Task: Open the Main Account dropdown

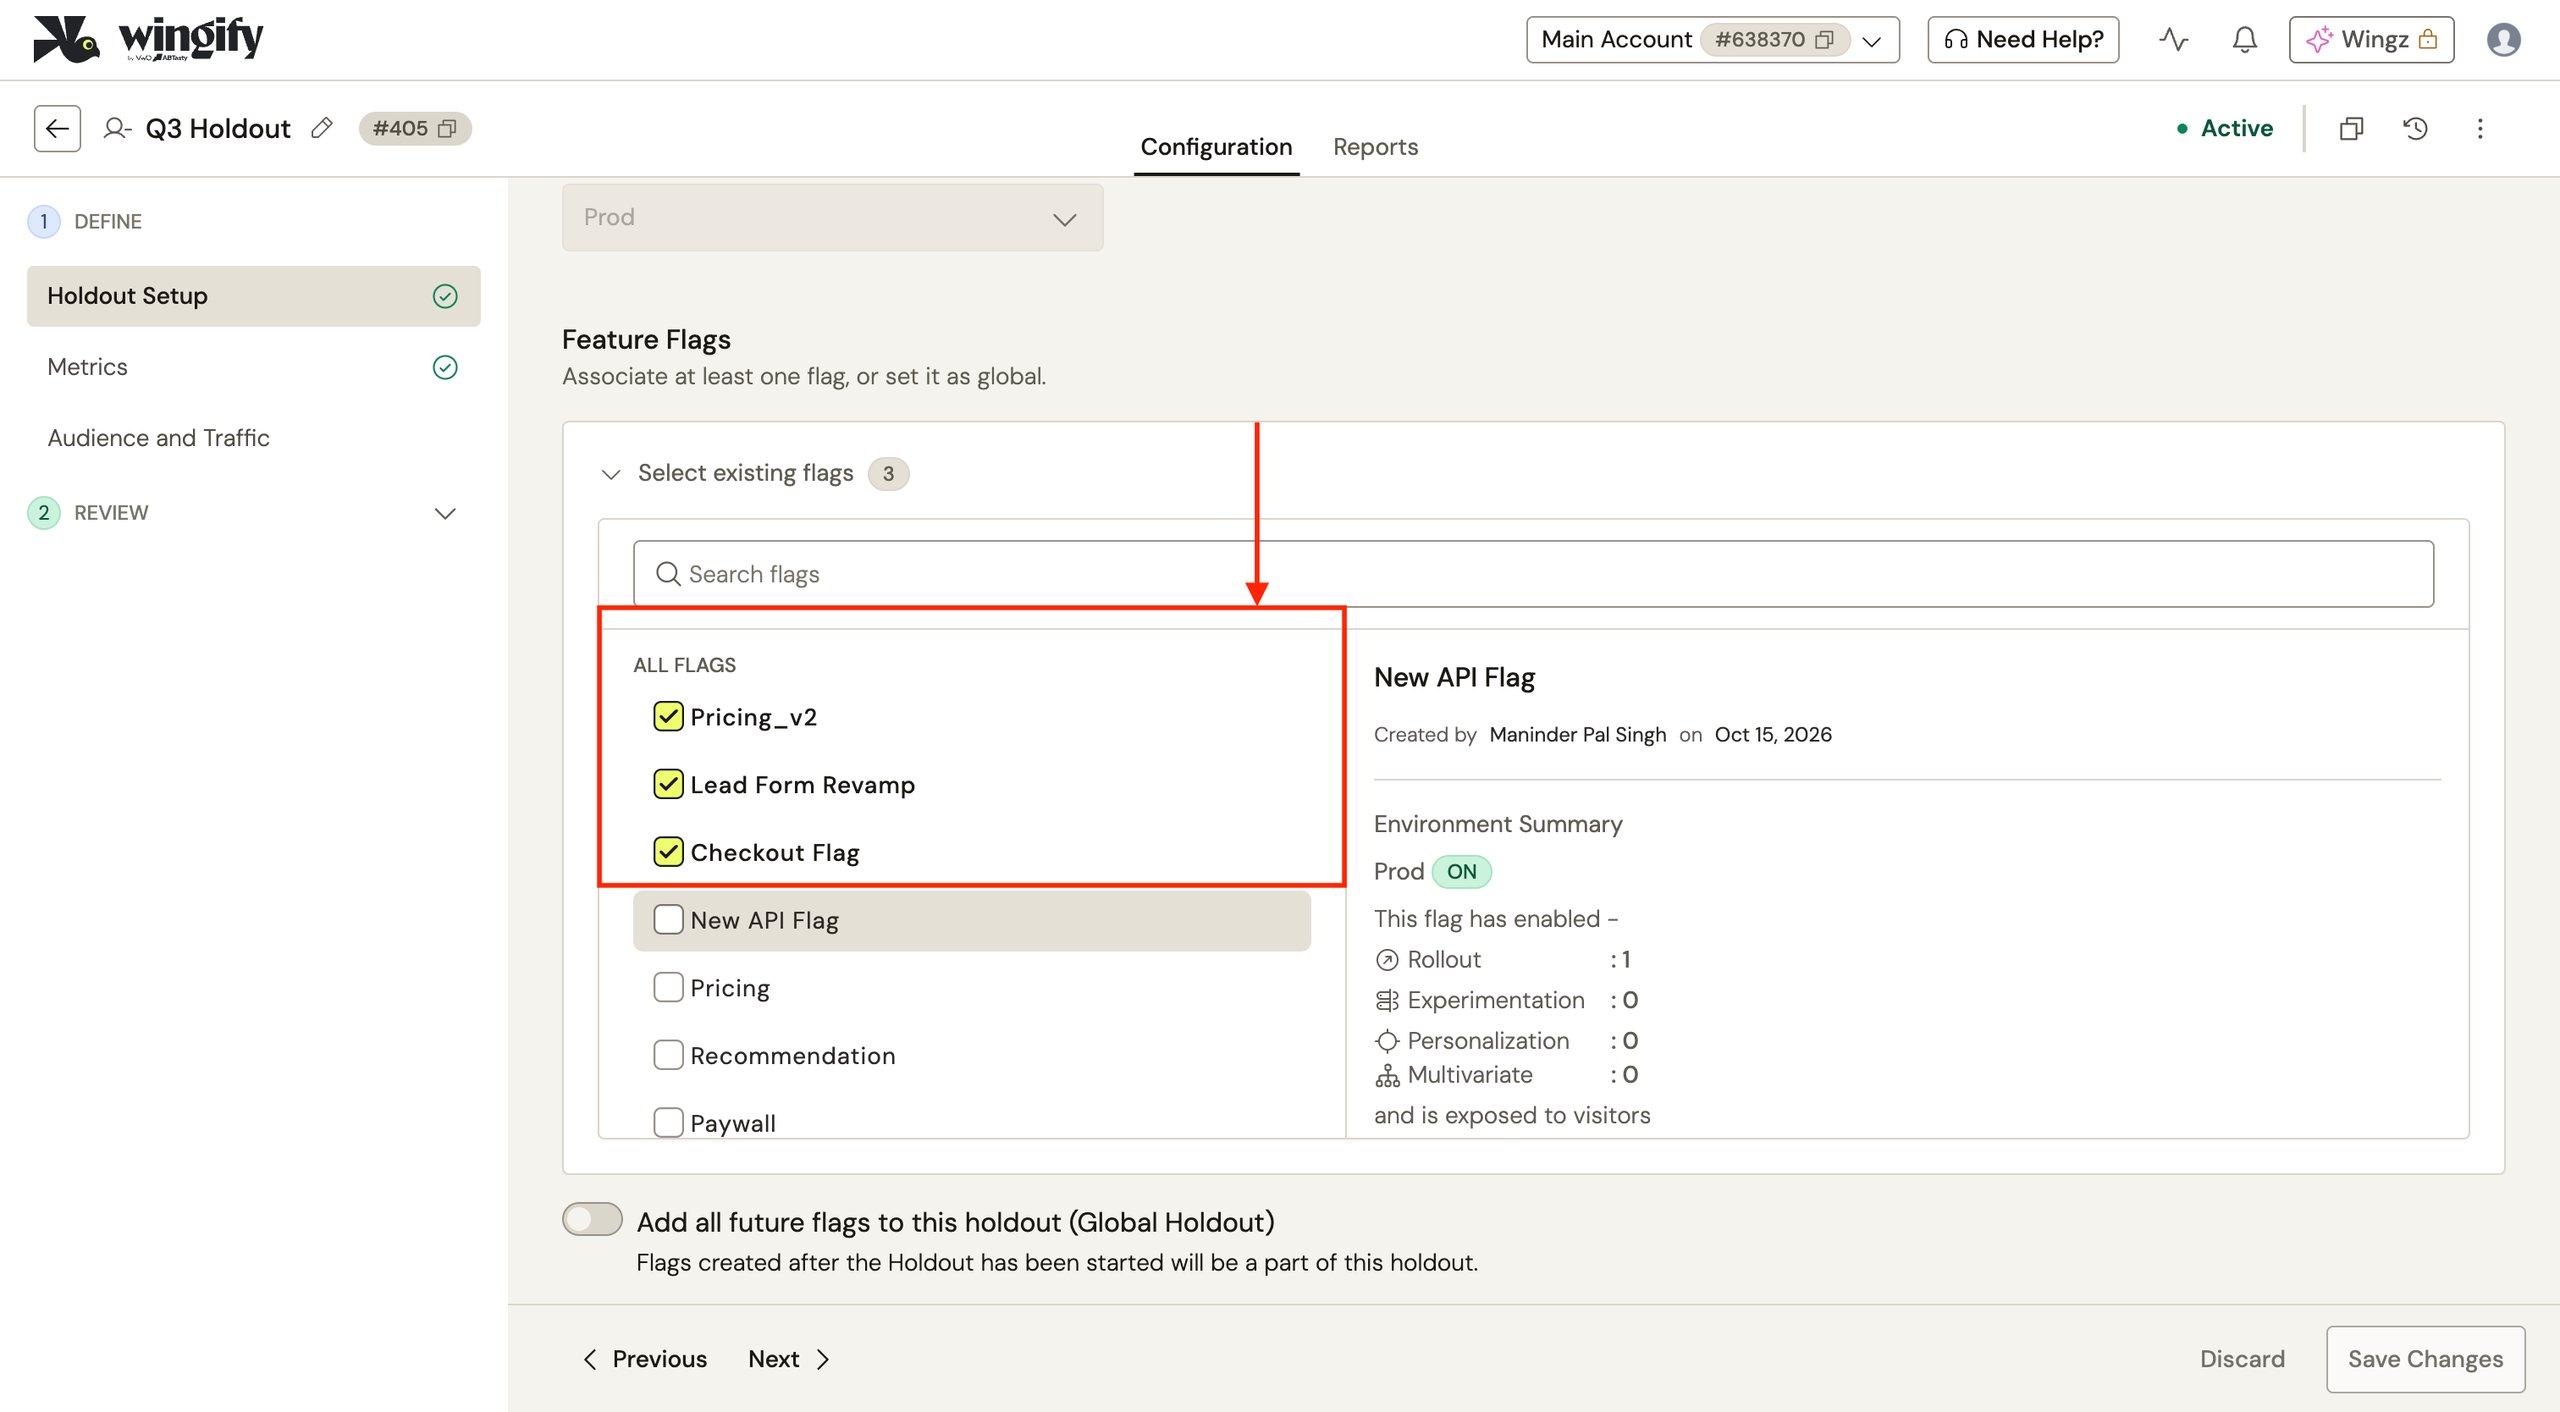Action: point(1712,40)
